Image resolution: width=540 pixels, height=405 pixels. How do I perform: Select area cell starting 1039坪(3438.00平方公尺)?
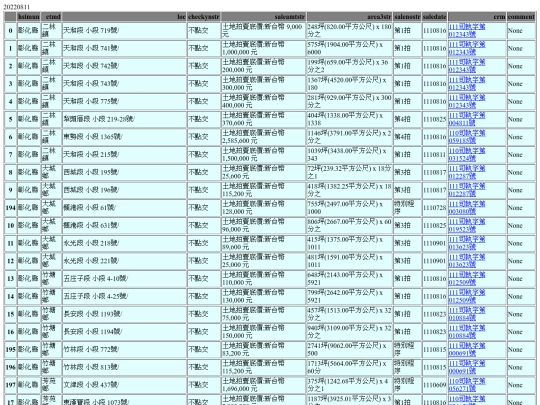[350, 155]
